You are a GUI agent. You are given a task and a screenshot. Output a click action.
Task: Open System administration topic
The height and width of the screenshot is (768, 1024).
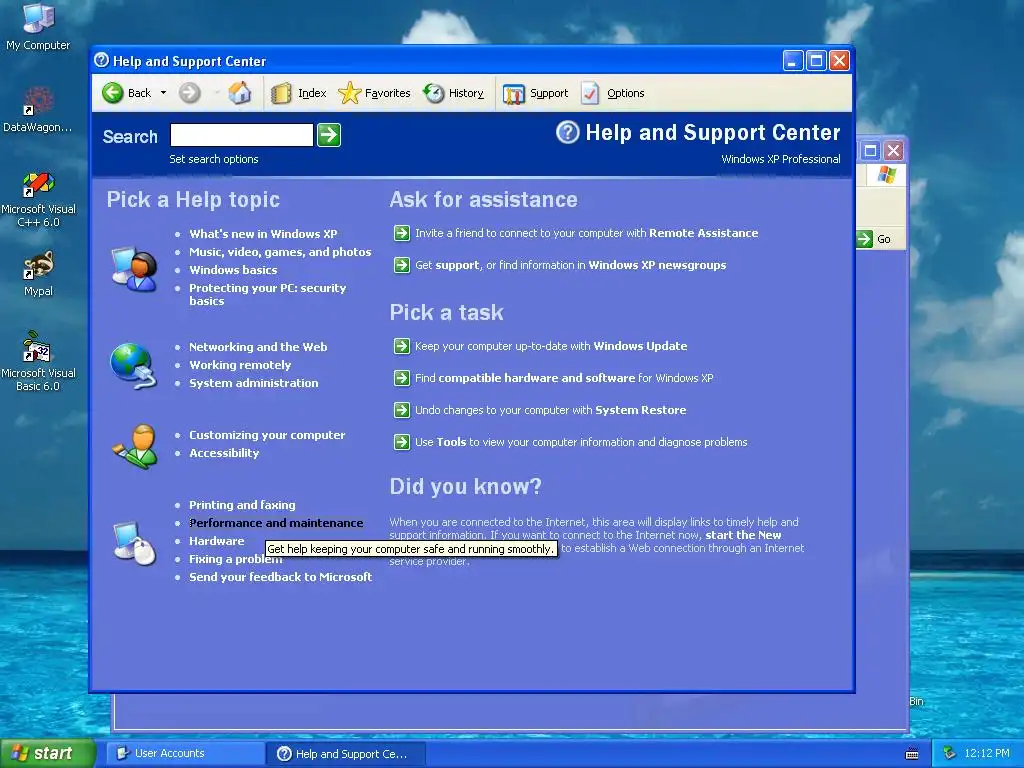[254, 383]
